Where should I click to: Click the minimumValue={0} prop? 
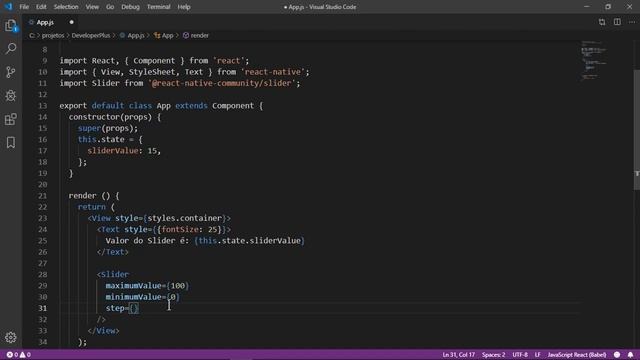click(142, 297)
